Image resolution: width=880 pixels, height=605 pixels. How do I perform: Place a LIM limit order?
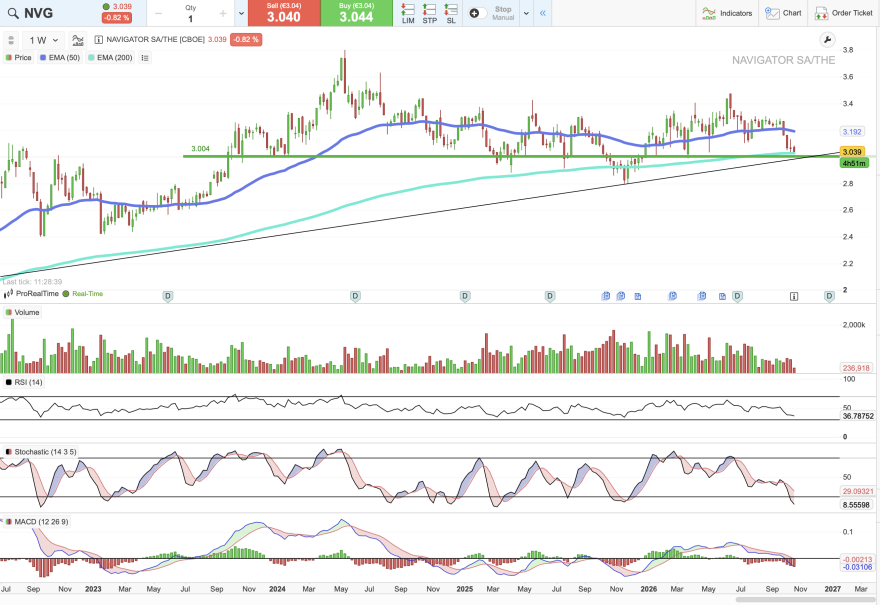(408, 13)
